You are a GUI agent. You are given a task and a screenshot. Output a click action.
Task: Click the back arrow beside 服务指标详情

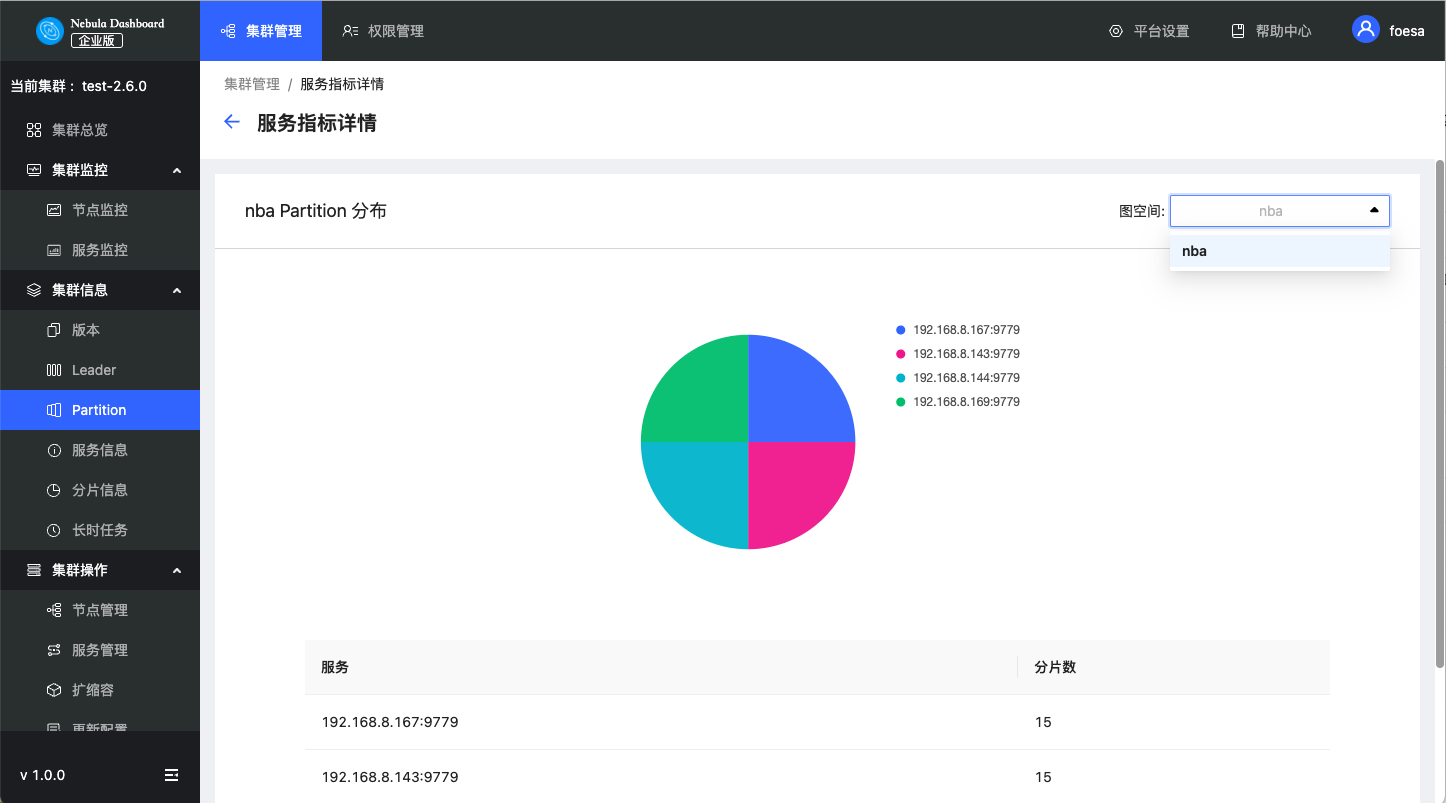tap(232, 122)
